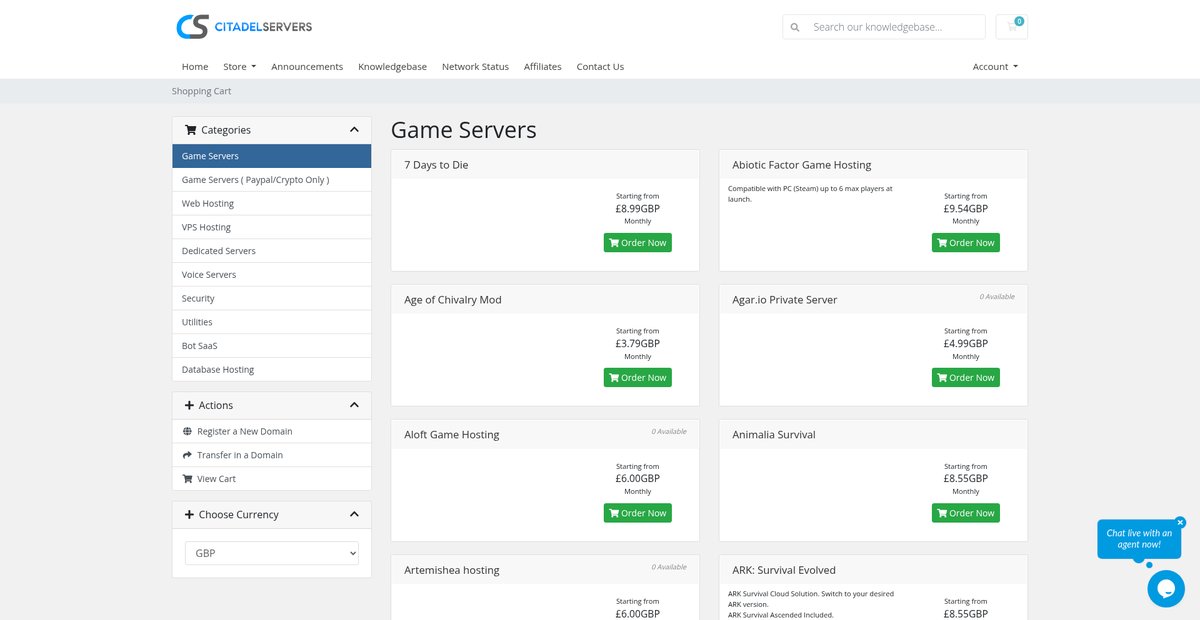The width and height of the screenshot is (1200, 620).
Task: Go to Home in navigation bar
Action: (195, 67)
